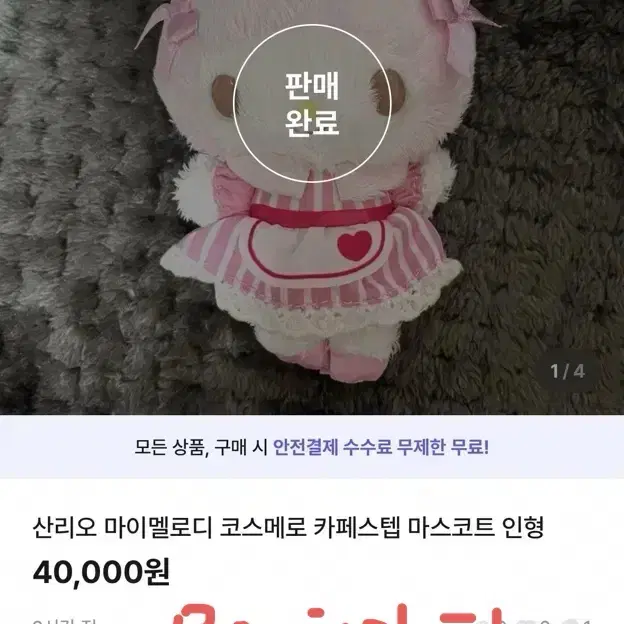Click the doll's pink shoes
This screenshot has height=624, width=624.
tap(338, 364)
